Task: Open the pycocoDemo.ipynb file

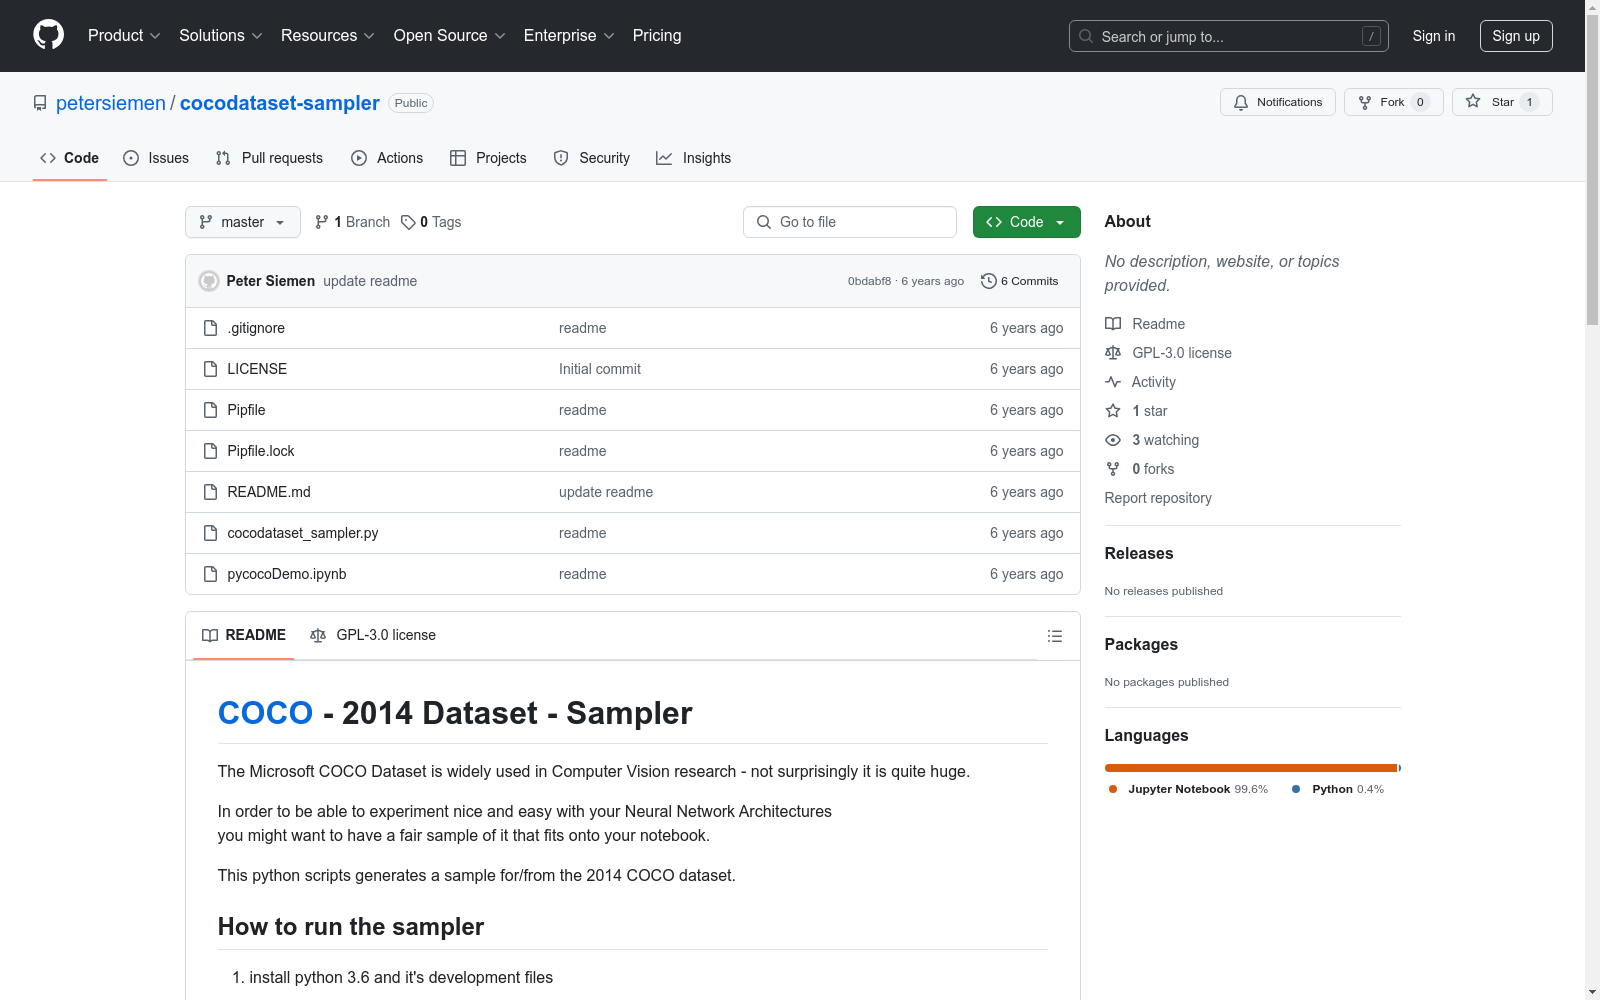Action: click(287, 574)
